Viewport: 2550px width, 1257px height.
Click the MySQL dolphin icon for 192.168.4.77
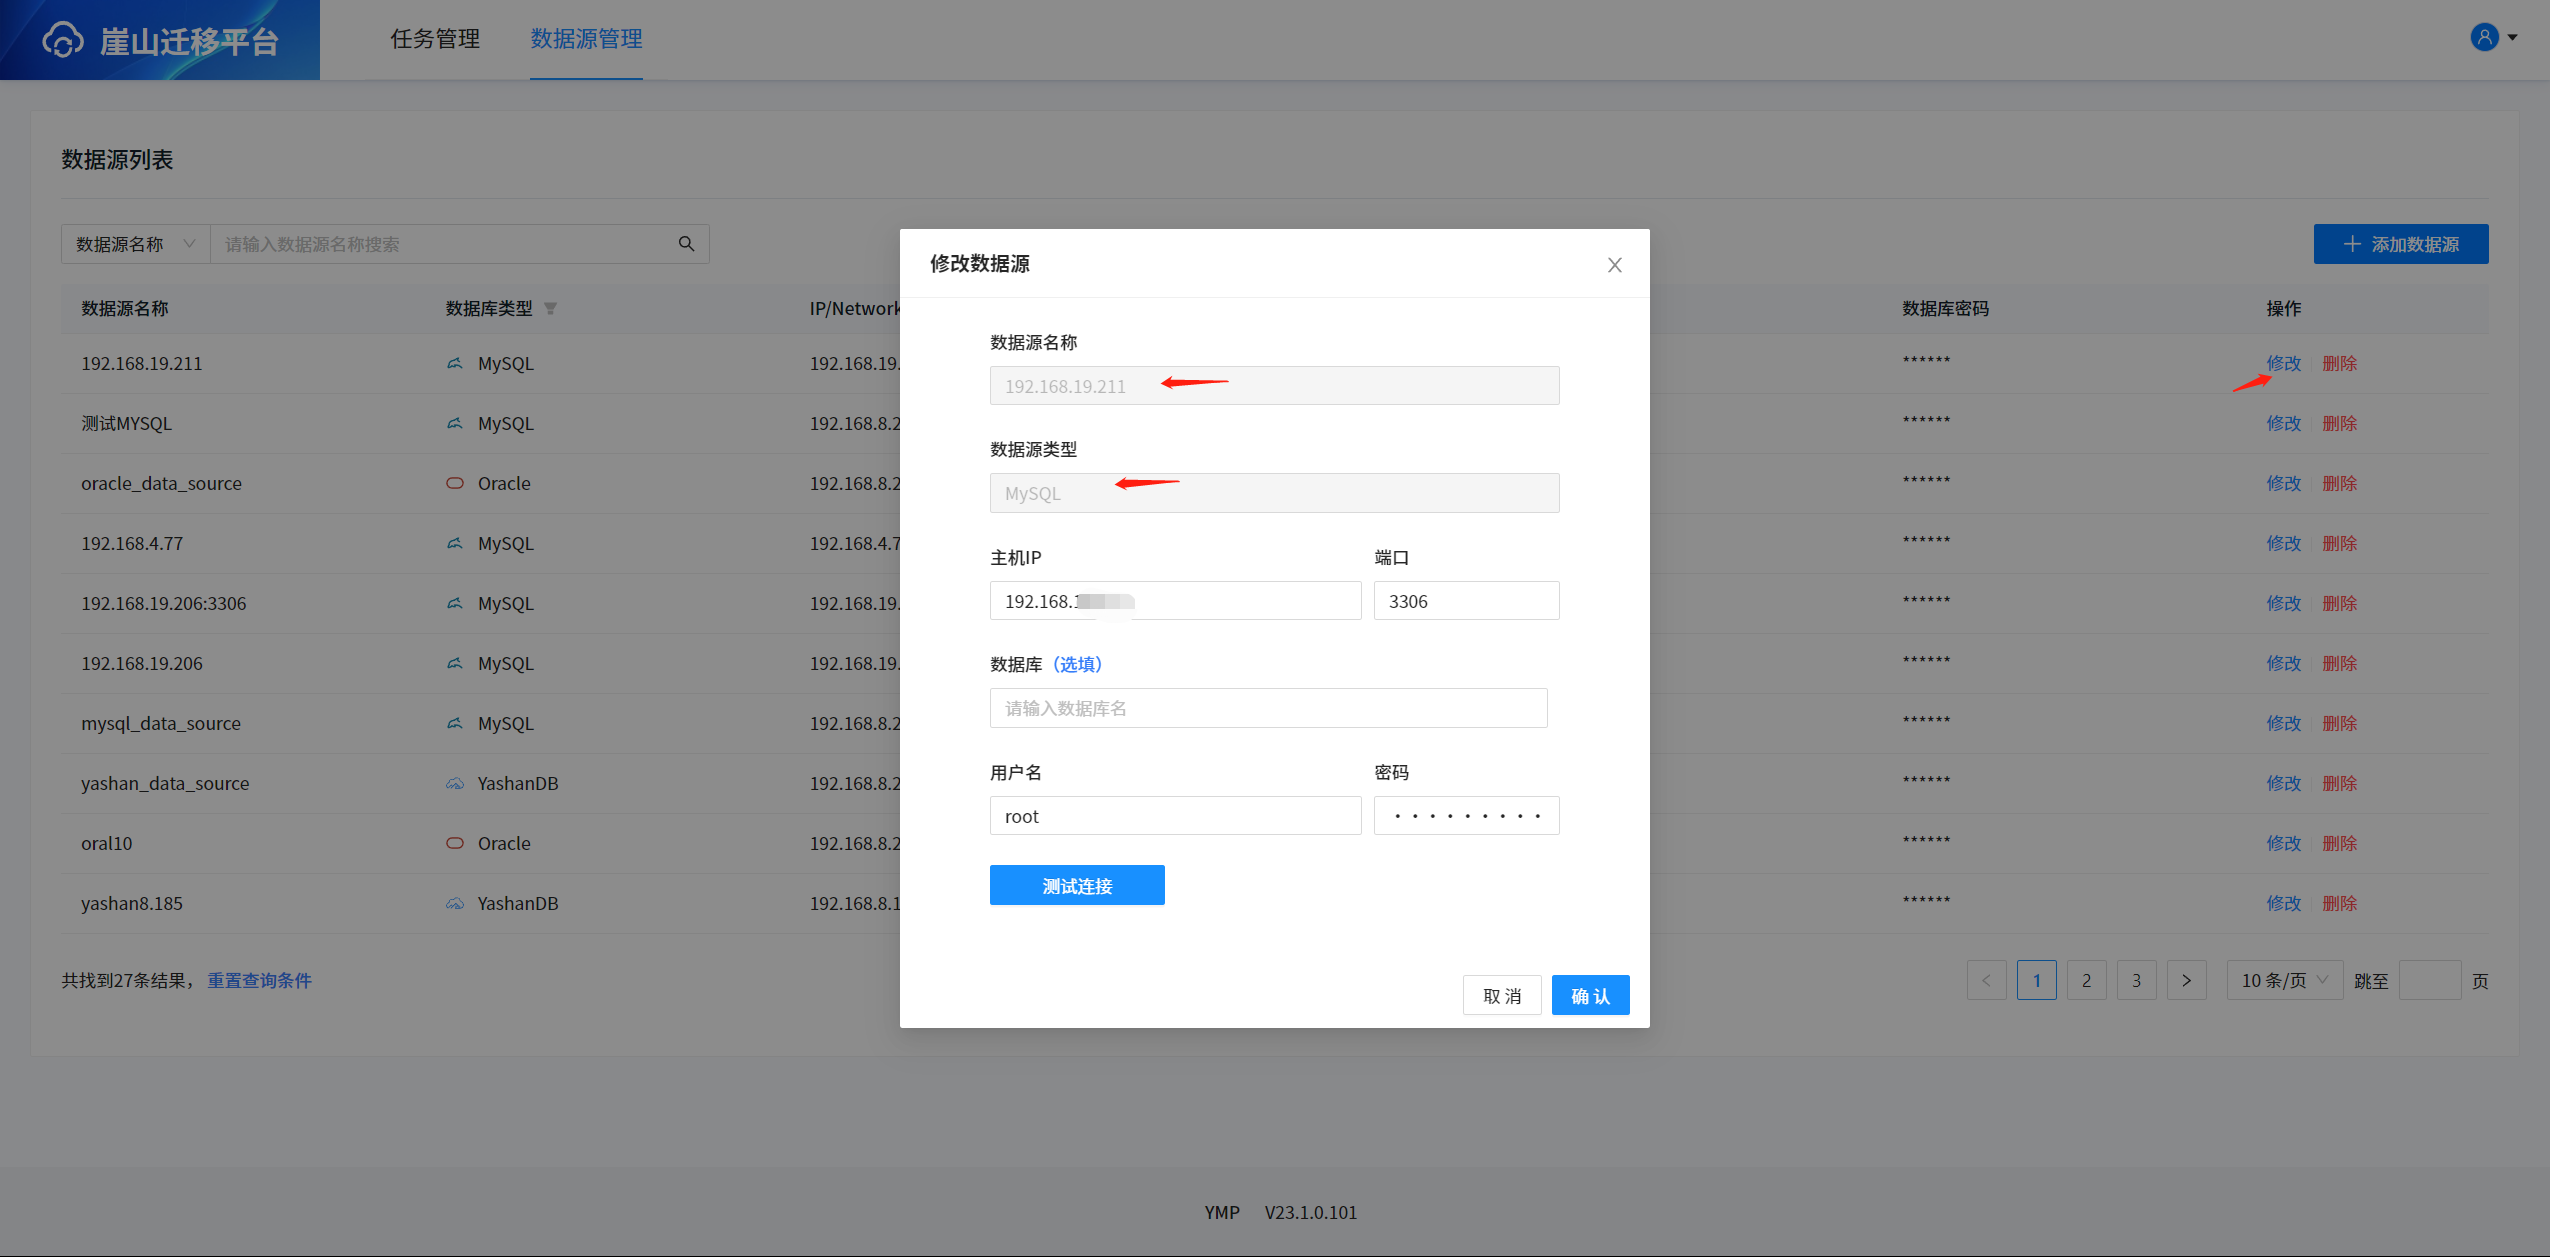455,543
